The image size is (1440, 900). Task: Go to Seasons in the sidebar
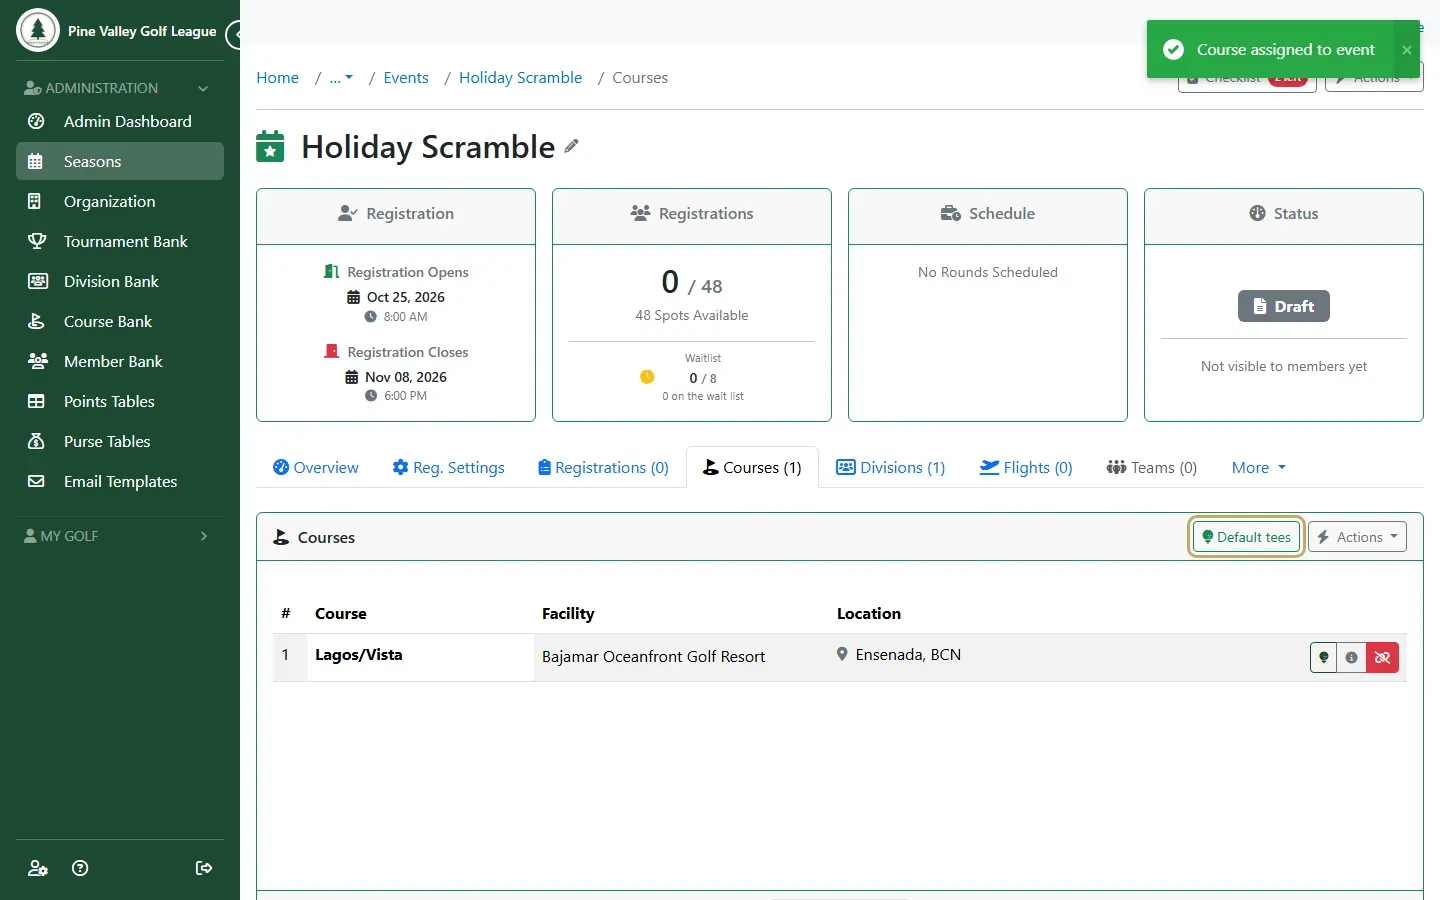120,161
